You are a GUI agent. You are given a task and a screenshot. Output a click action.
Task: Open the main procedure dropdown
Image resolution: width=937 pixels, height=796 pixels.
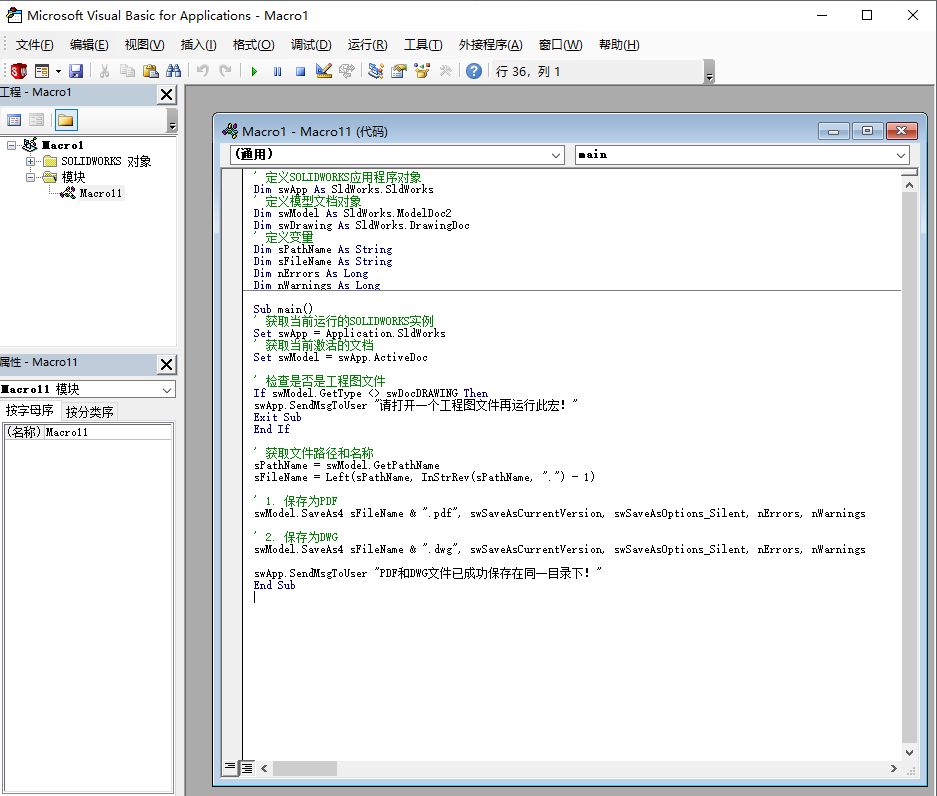pos(898,155)
